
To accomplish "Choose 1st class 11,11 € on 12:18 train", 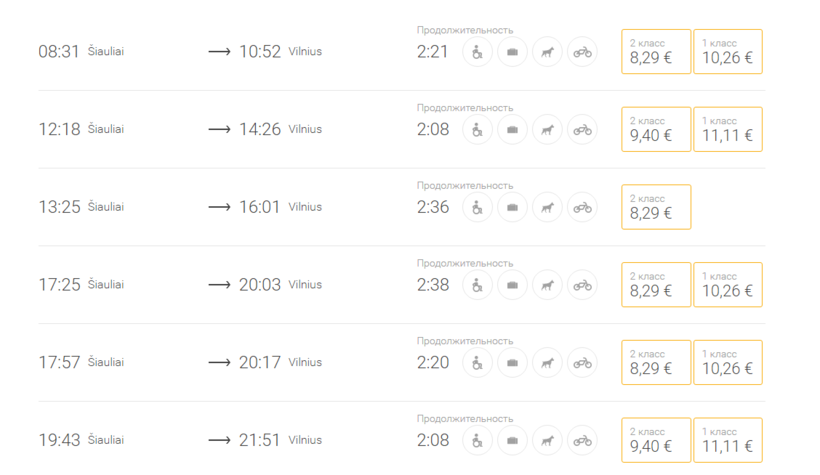I will pos(727,130).
